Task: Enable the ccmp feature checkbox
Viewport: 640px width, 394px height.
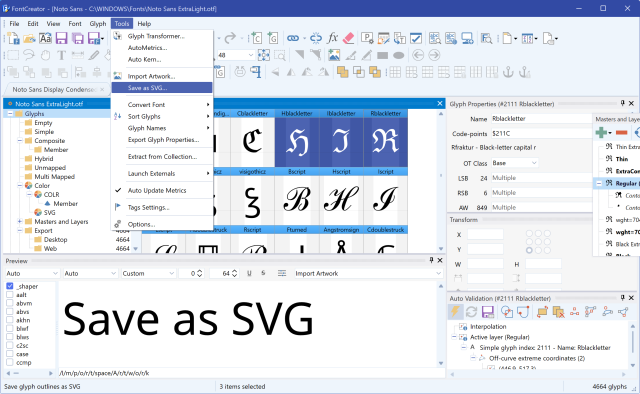Action: point(10,363)
